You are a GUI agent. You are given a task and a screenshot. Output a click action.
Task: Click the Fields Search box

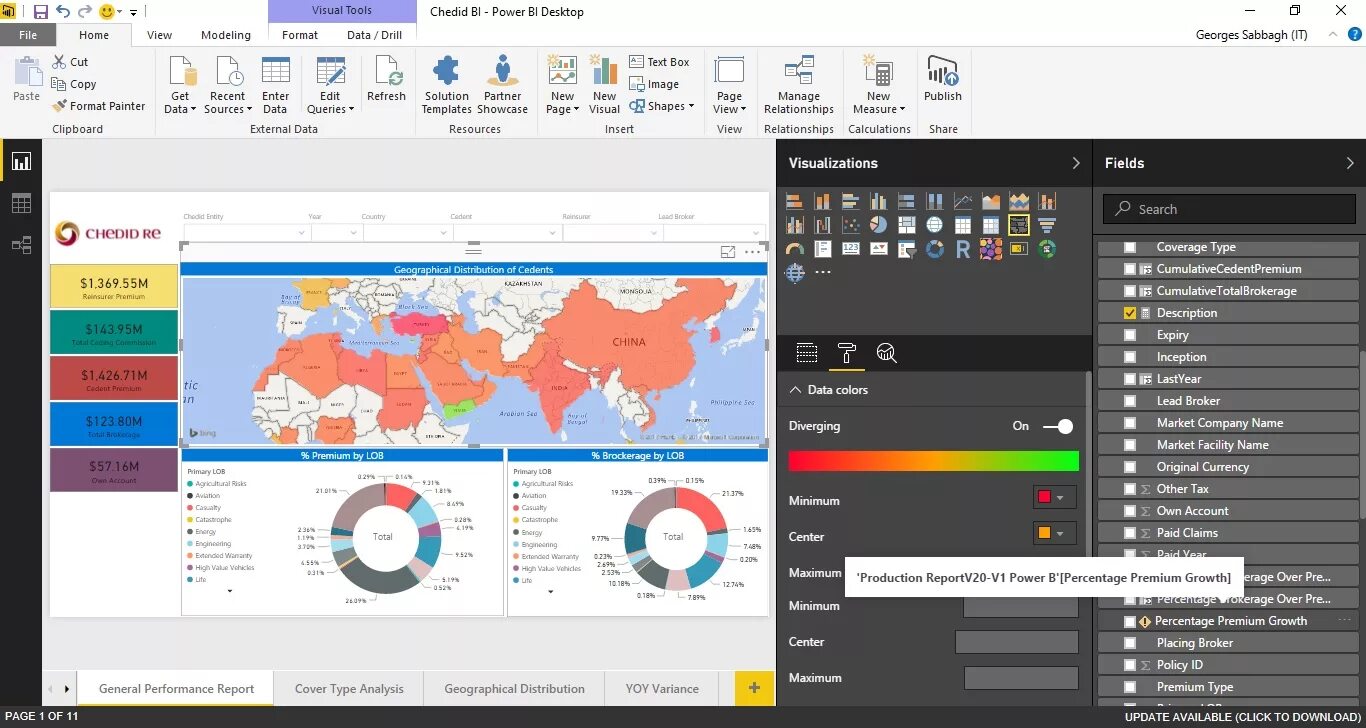tap(1229, 209)
